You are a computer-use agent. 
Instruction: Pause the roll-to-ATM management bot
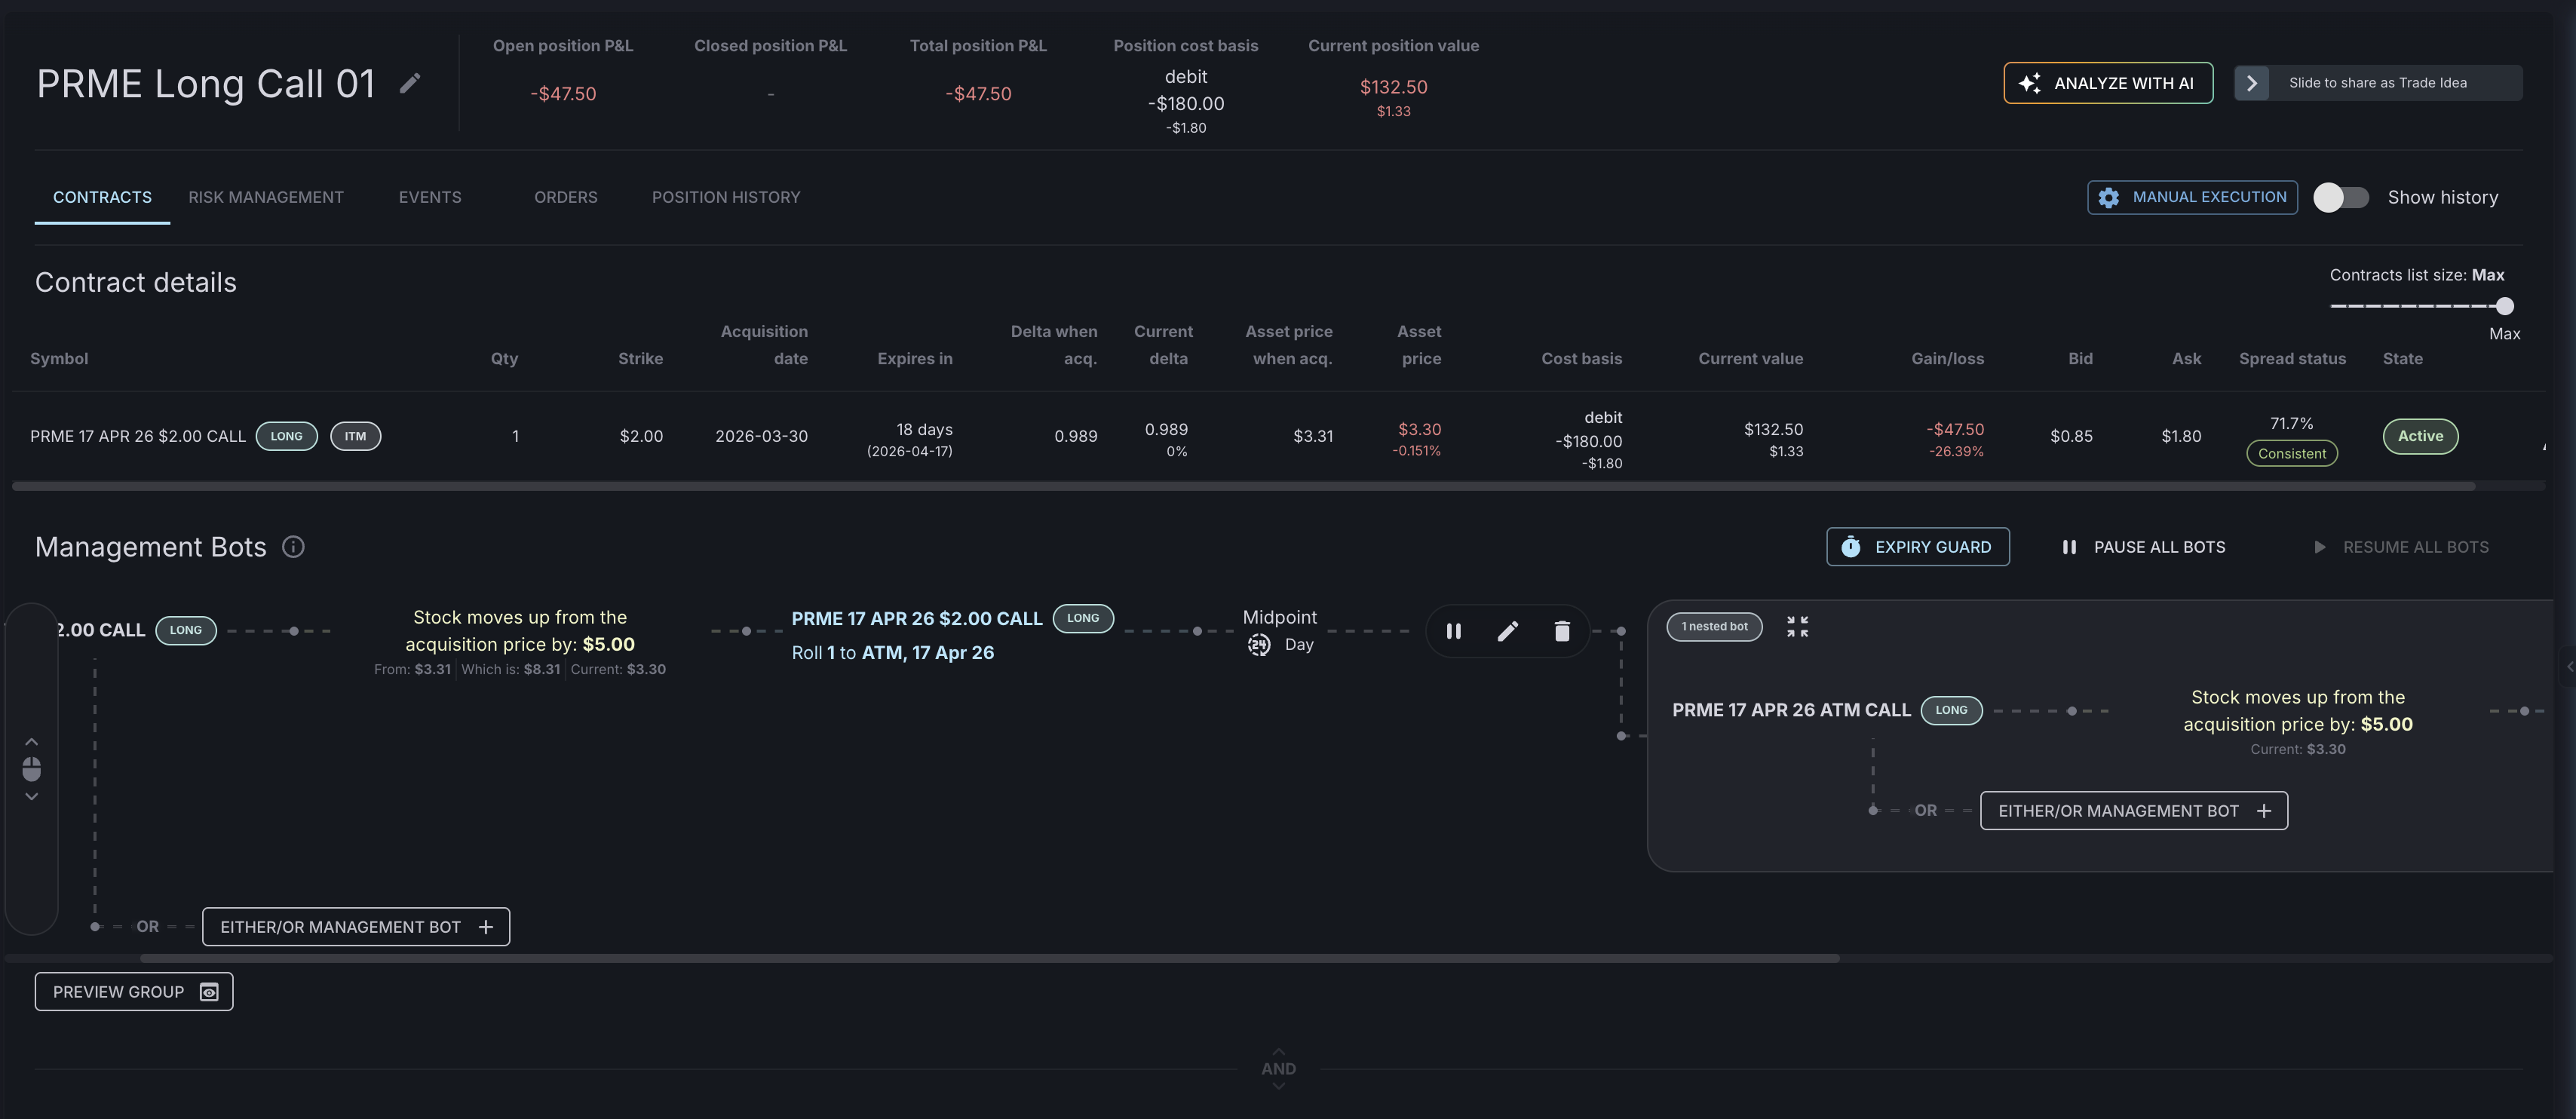click(1453, 631)
